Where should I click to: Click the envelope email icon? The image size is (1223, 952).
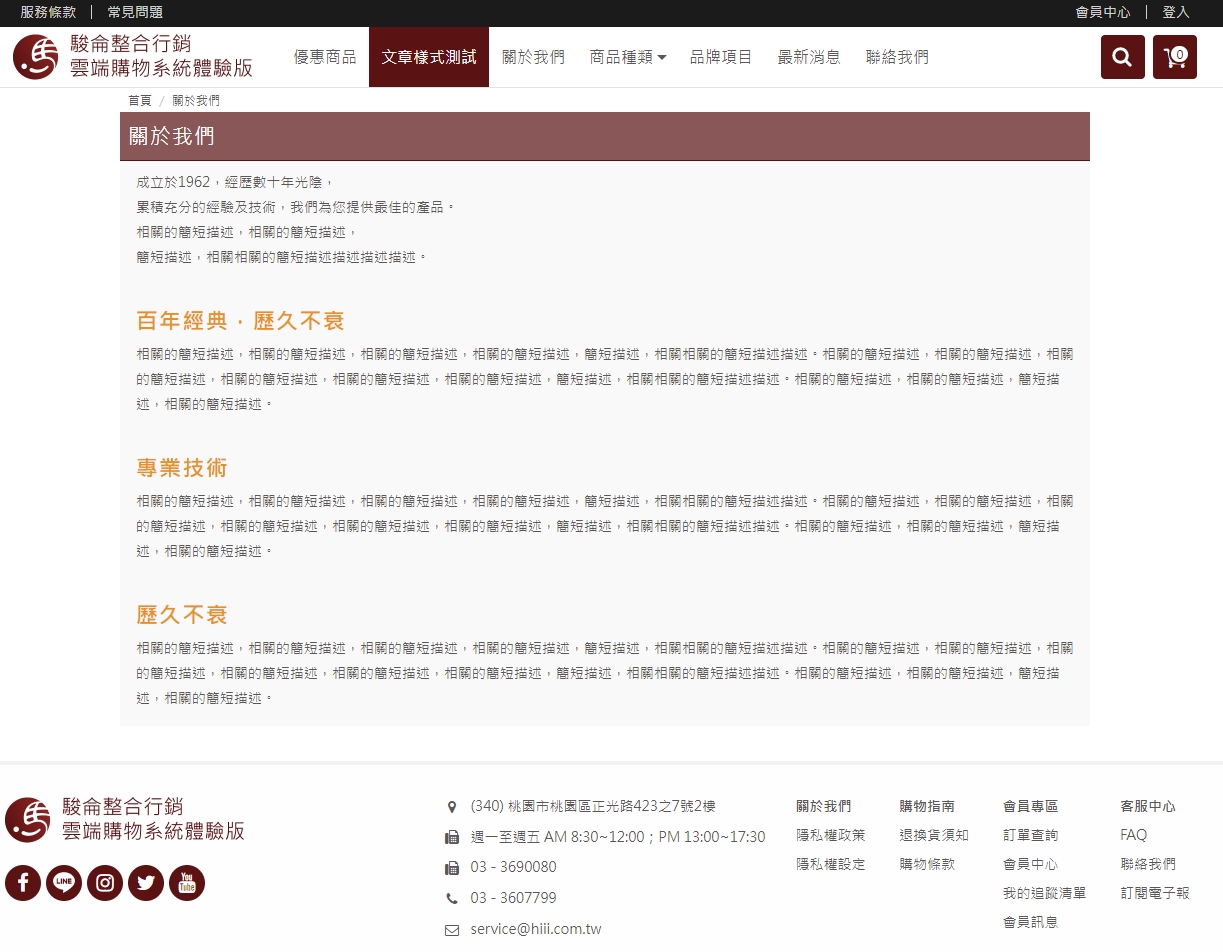(x=452, y=930)
